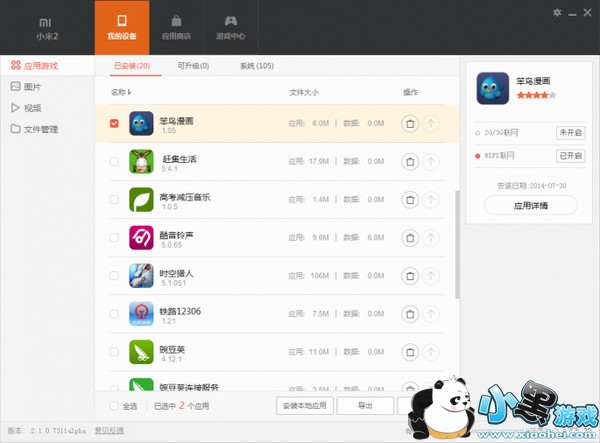Open the 我的设备 tab
Image resolution: width=600 pixels, height=443 pixels.
[122, 28]
